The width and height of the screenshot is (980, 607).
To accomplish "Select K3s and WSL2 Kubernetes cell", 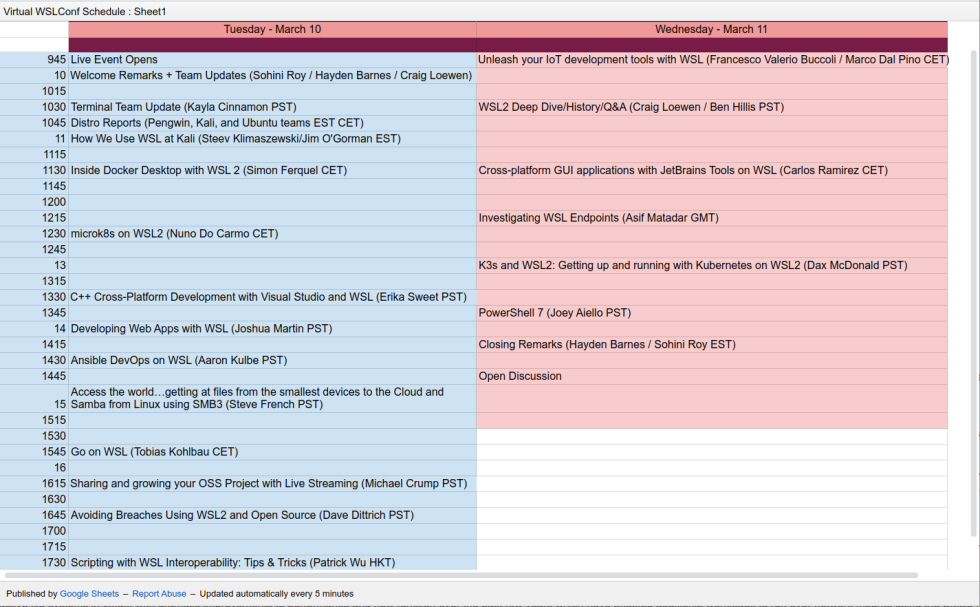I will click(712, 266).
